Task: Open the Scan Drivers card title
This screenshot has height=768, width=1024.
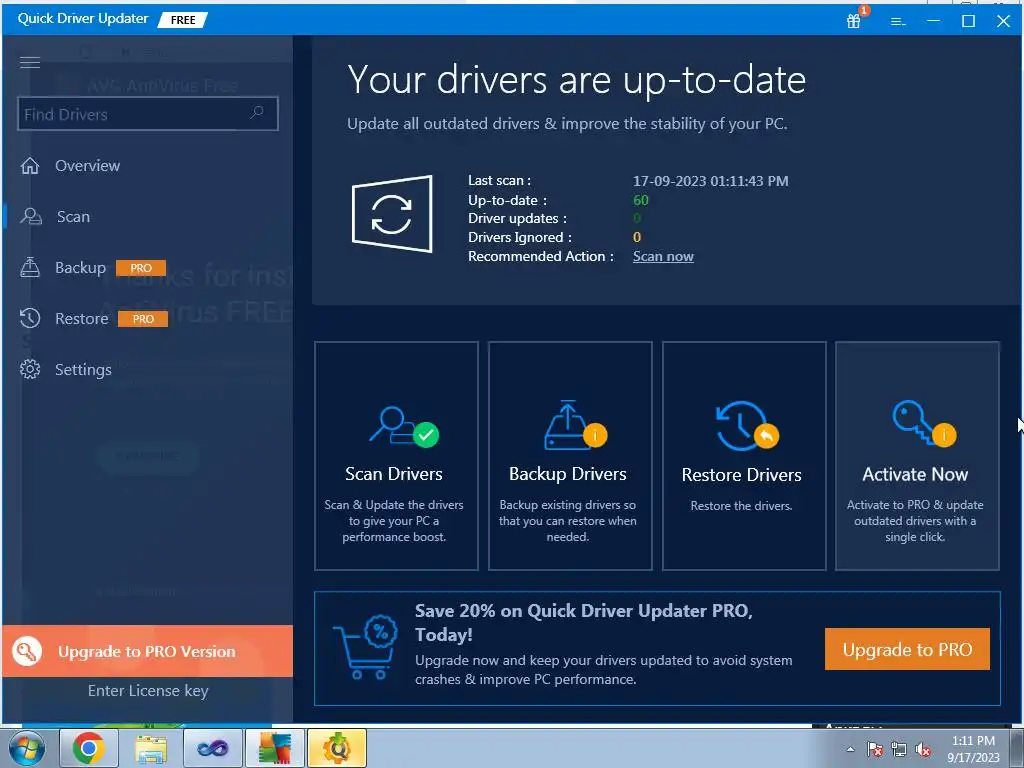Action: pyautogui.click(x=394, y=474)
